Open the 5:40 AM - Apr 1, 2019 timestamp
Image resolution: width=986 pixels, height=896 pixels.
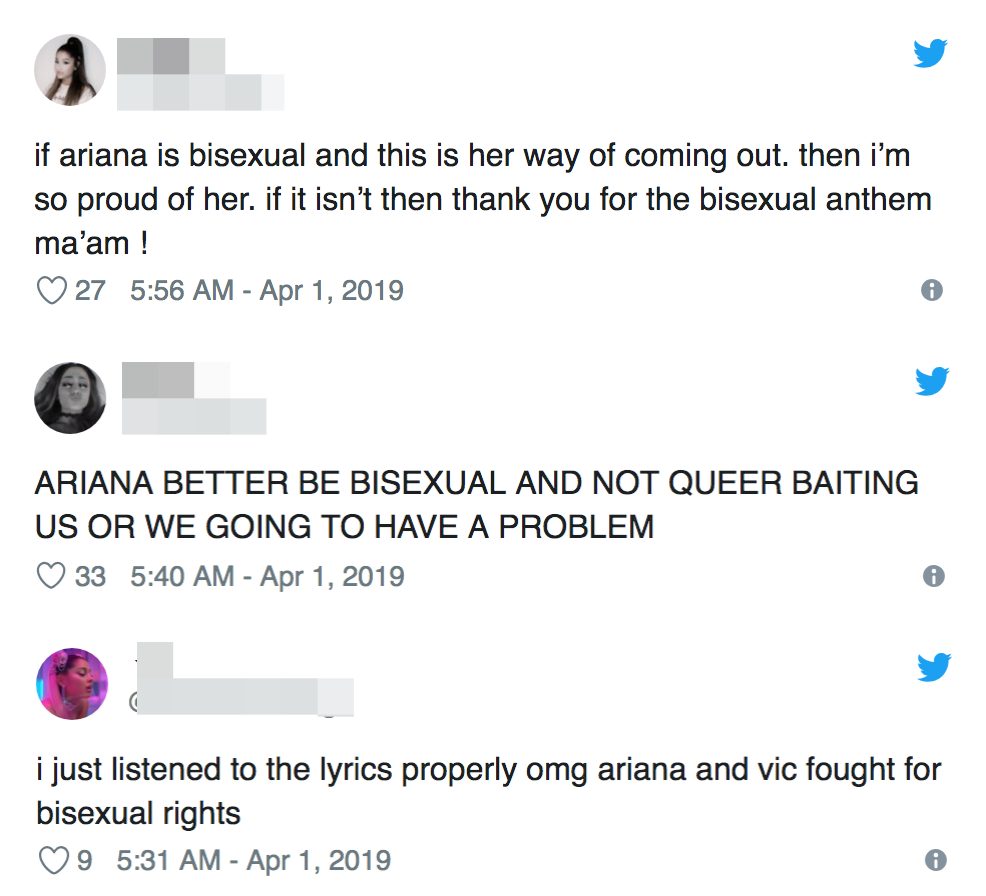pos(267,576)
